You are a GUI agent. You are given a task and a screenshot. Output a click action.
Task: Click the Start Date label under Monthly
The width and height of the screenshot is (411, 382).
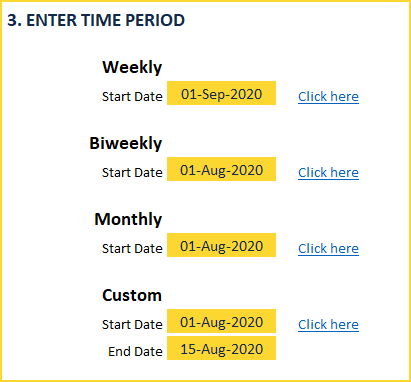click(132, 249)
